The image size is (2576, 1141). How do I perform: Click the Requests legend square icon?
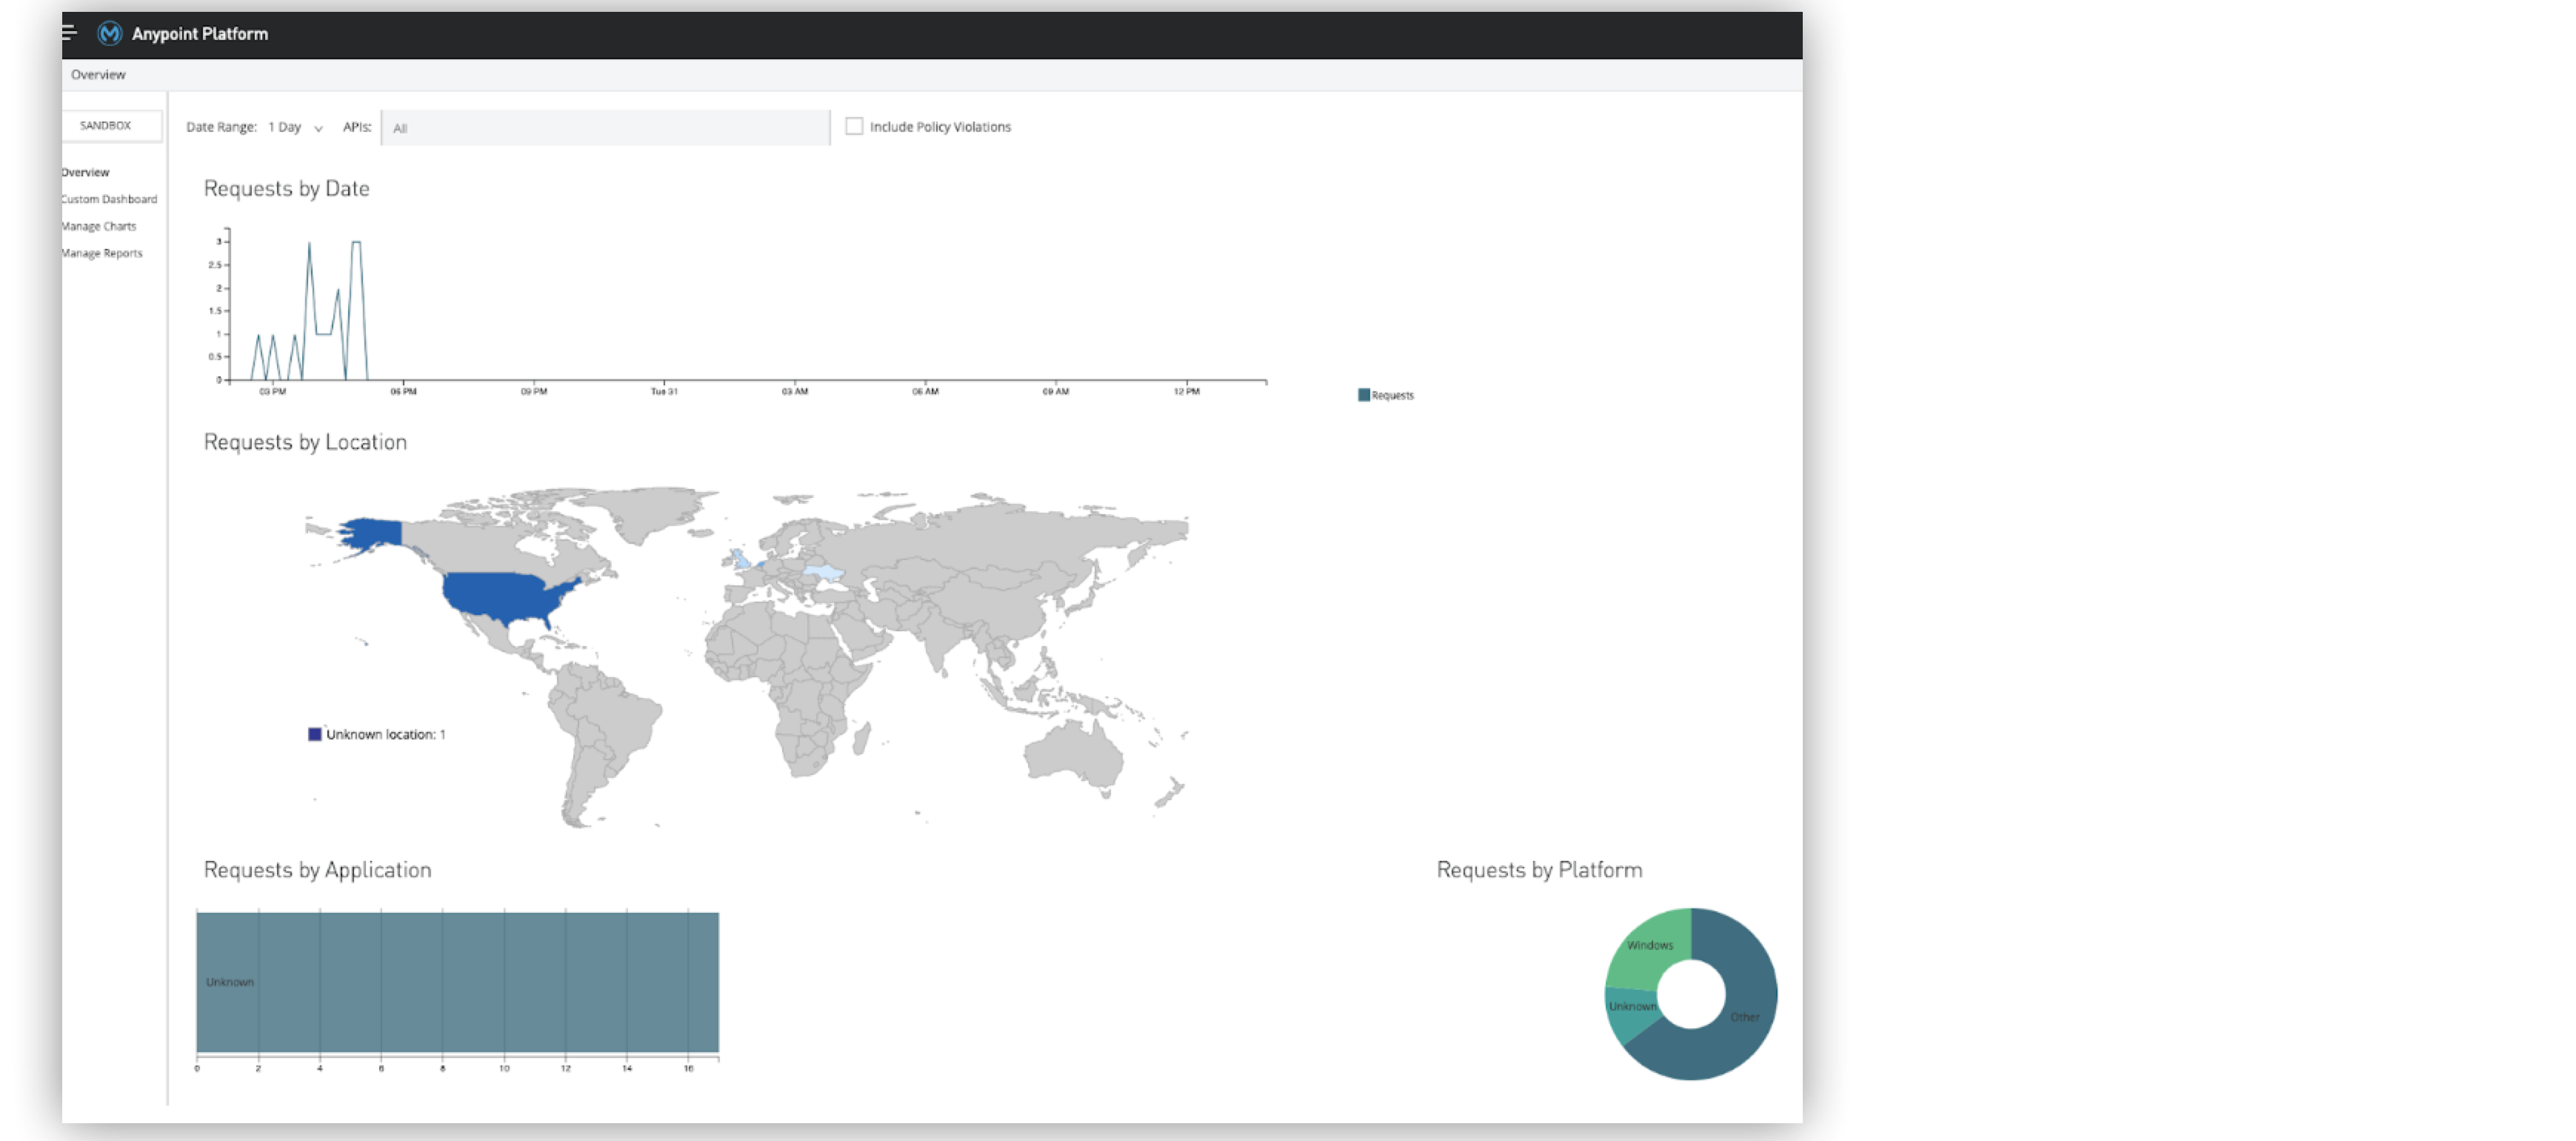point(1364,394)
